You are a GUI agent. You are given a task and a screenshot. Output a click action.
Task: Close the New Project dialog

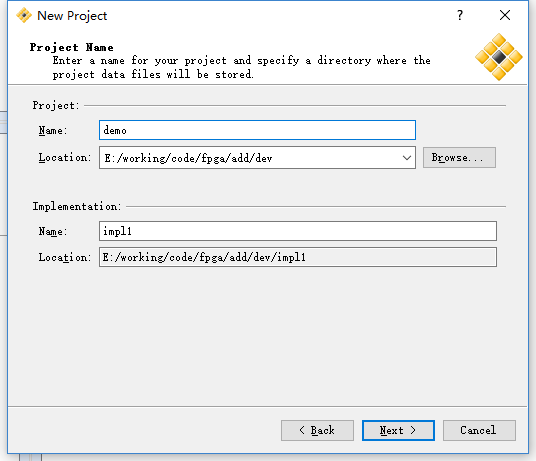[x=505, y=15]
